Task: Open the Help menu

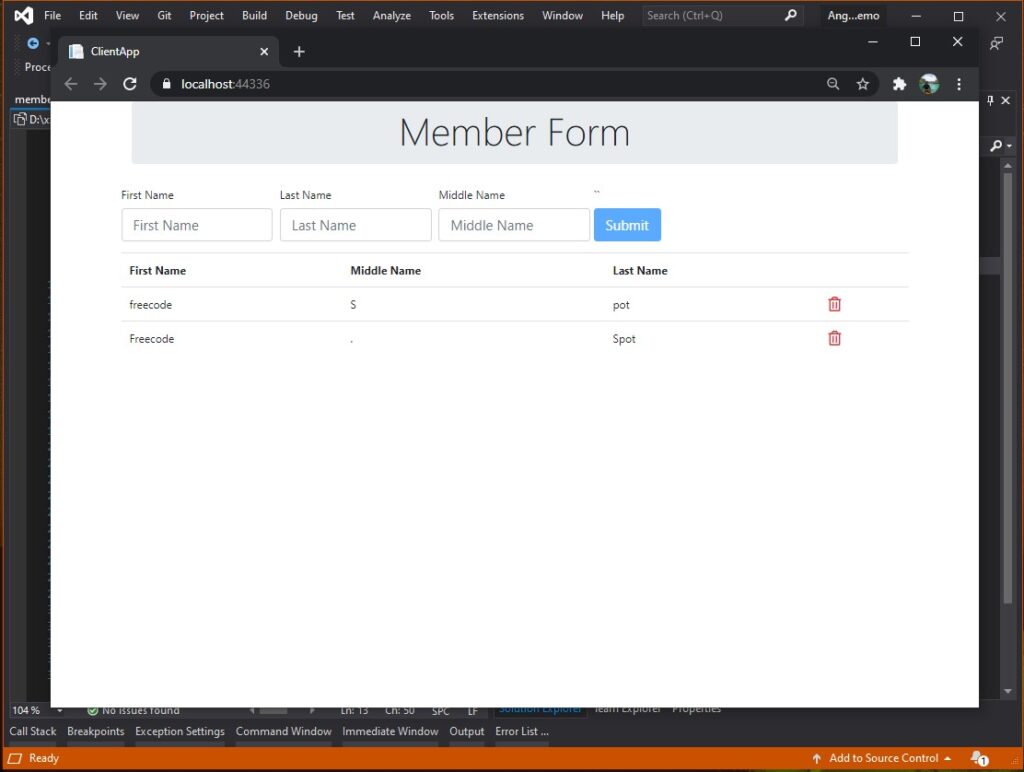Action: point(613,15)
